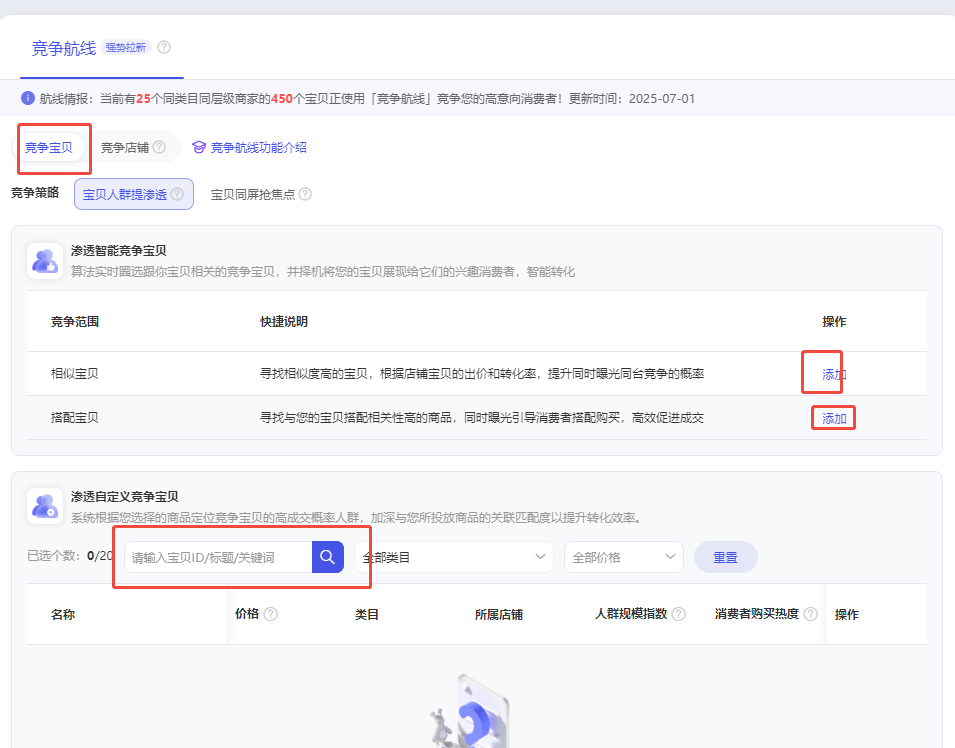This screenshot has height=748, width=955.
Task: Click help icon in 宝贝人群提渗透 button
Action: (177, 194)
